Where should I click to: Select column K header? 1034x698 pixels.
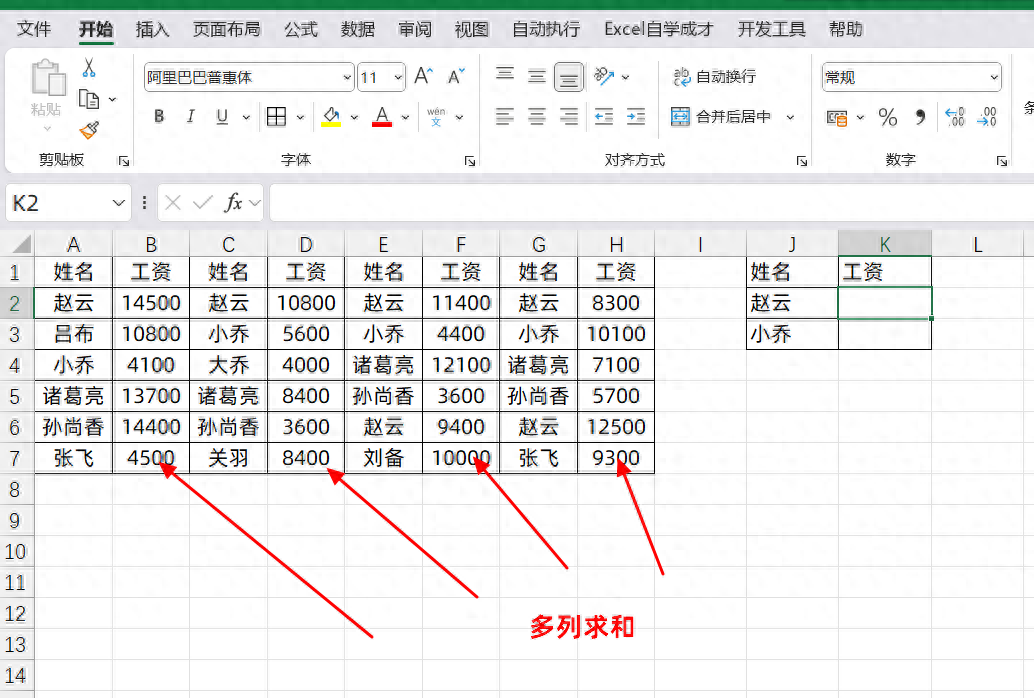point(884,244)
